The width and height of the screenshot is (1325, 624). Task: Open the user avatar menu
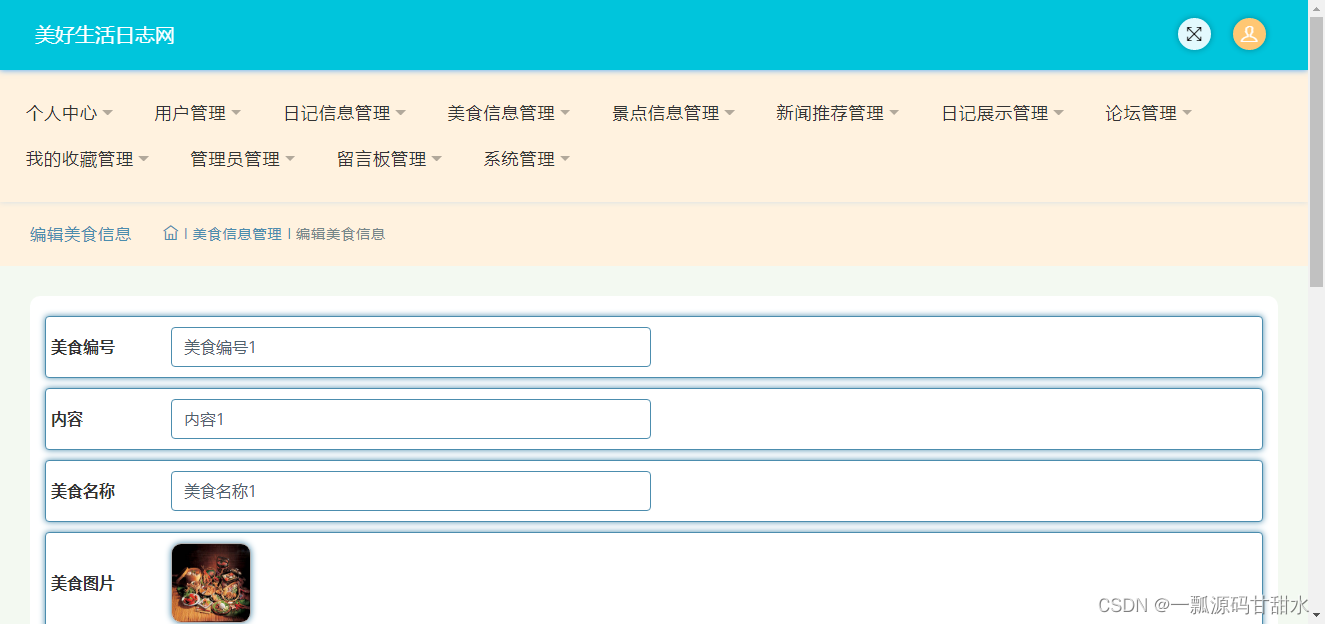[x=1249, y=34]
